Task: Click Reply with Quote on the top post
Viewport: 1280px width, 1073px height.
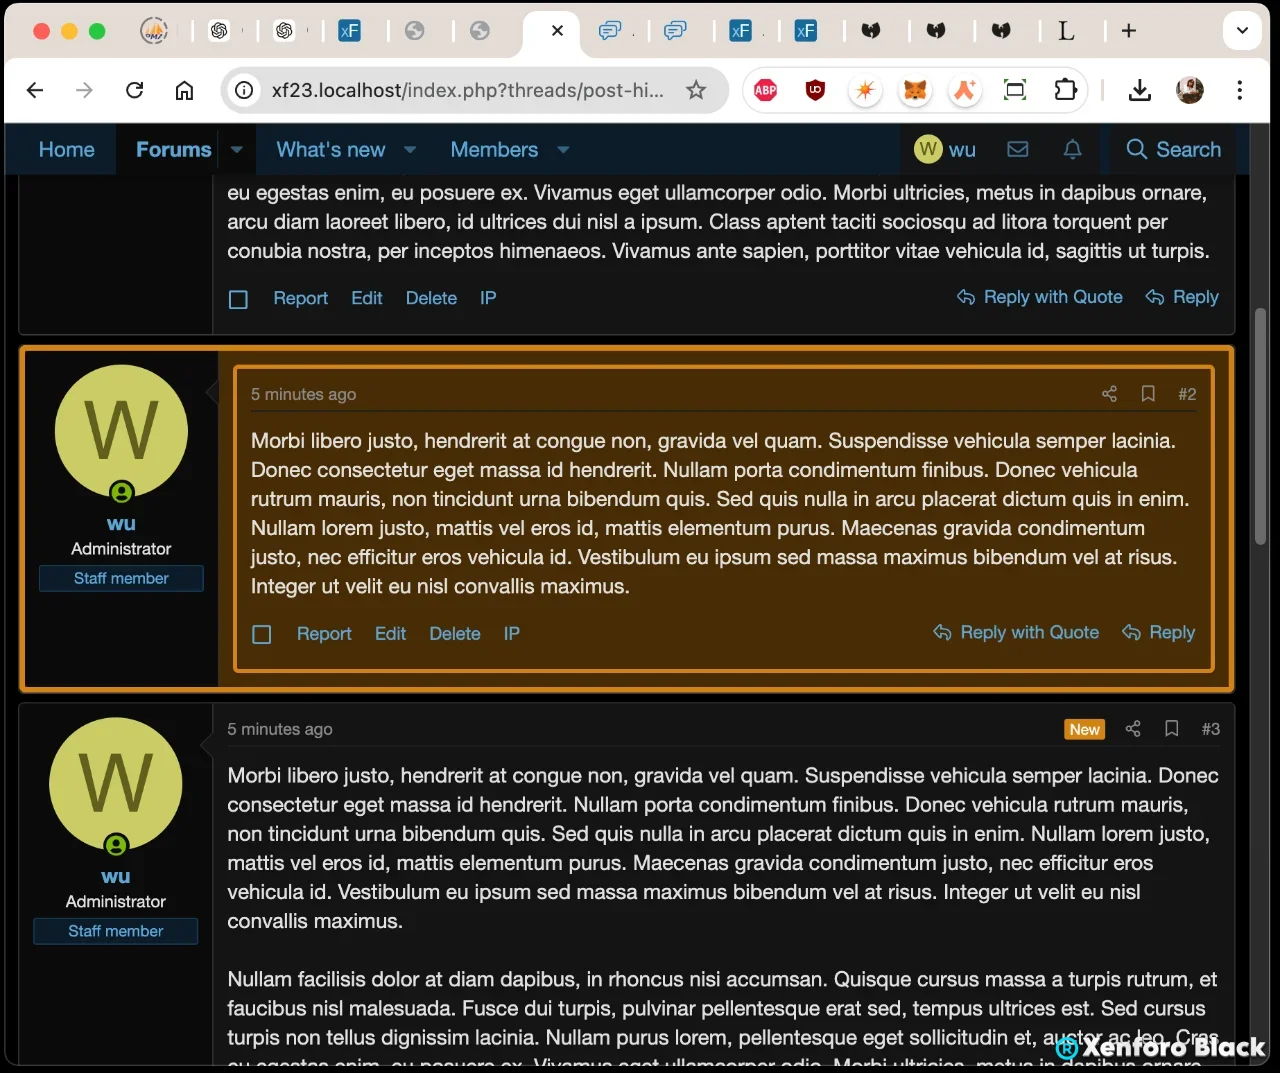Action: [1040, 297]
